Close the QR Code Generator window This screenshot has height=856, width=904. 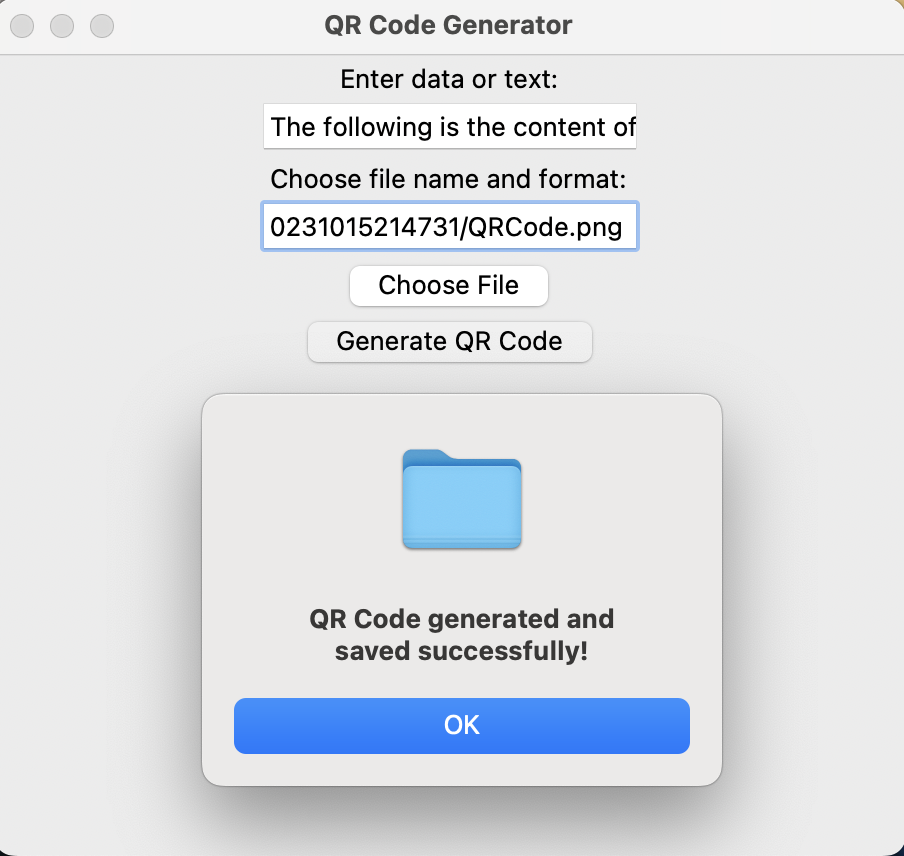pyautogui.click(x=22, y=26)
